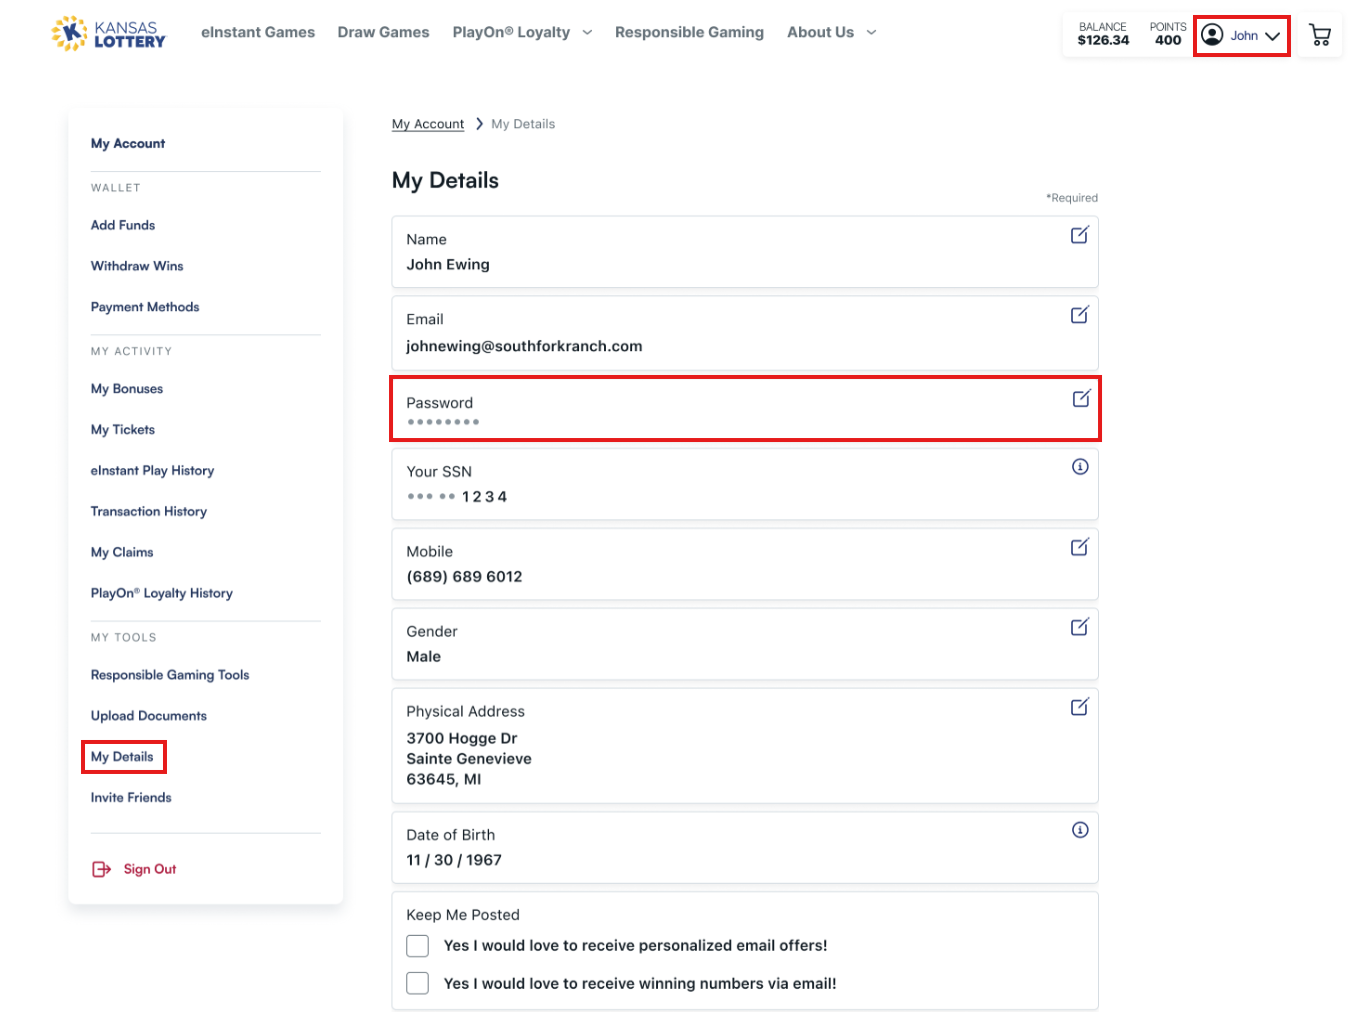1367x1012 pixels.
Task: Open My Bonuses in sidebar
Action: pyautogui.click(x=127, y=389)
